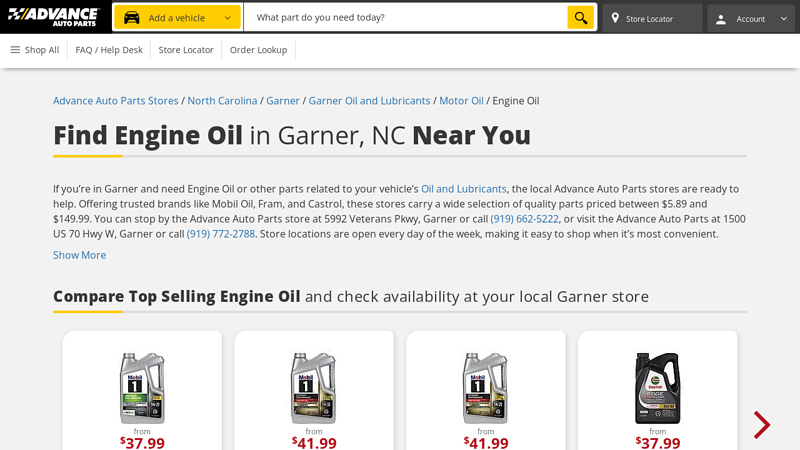Call the (919) 662-5222 phone link
The width and height of the screenshot is (800, 450).
pyautogui.click(x=524, y=219)
